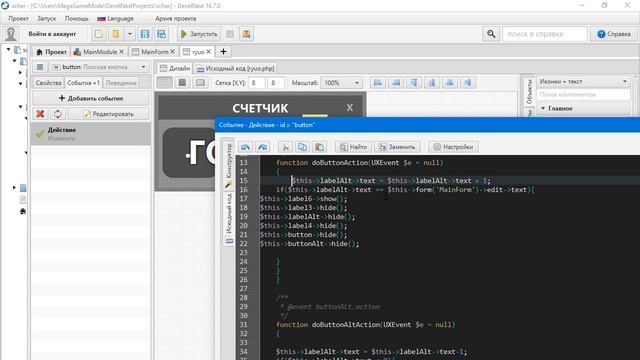Image resolution: width=640 pixels, height=360 pixels.
Task: Select the Действие event in list
Action: point(91,134)
